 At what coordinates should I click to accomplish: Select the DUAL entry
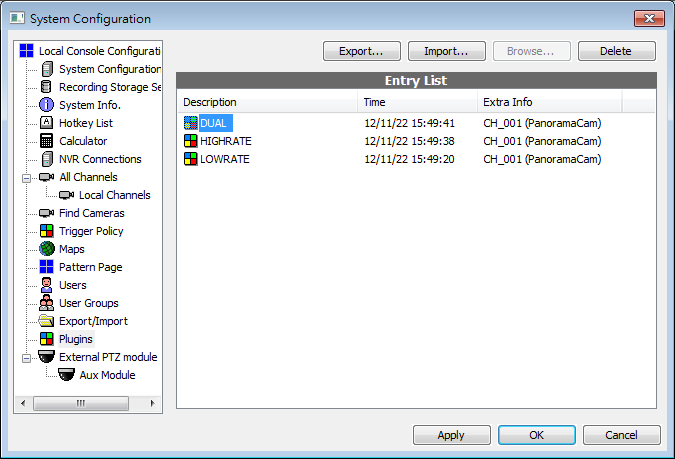coord(214,123)
